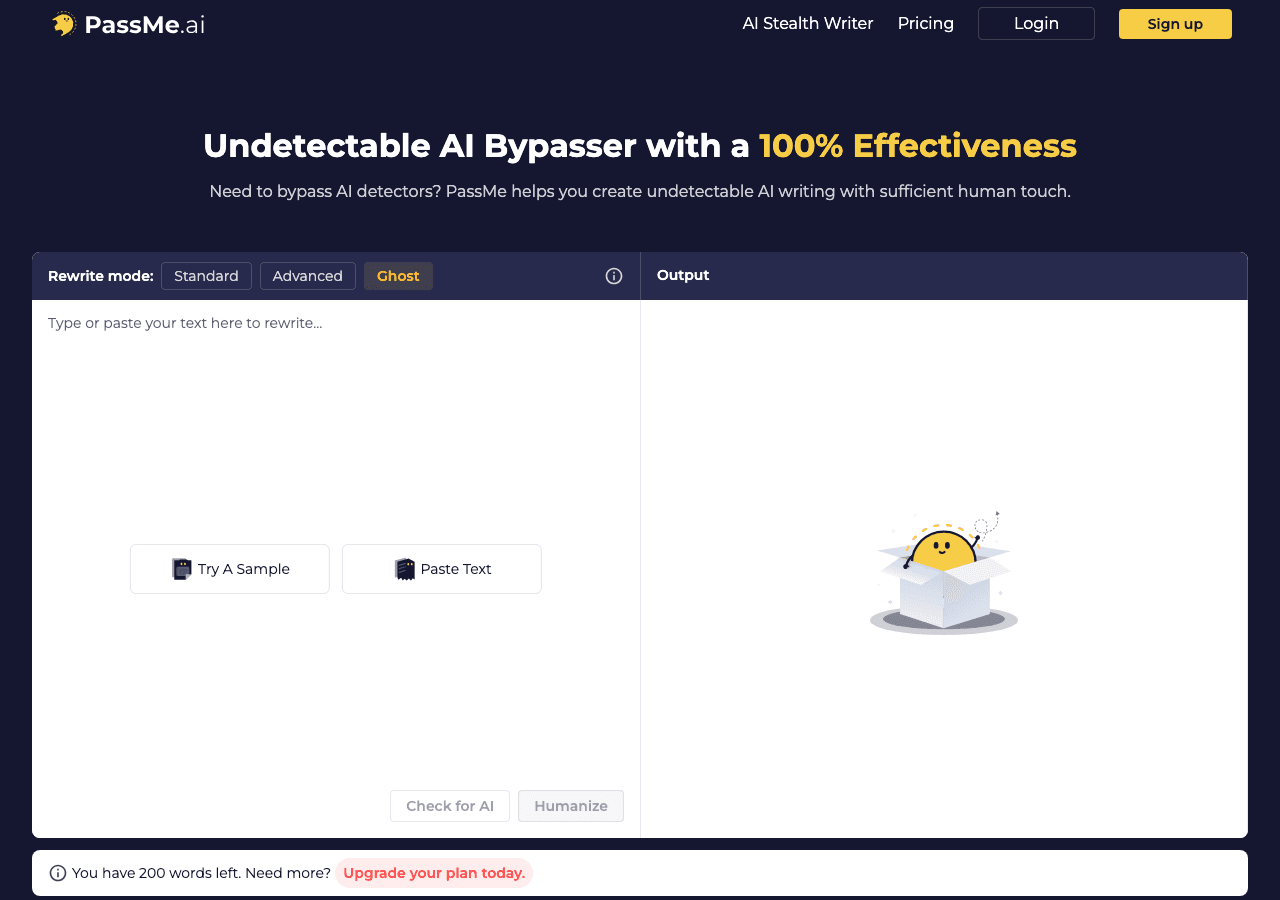
Task: Click the rewrite mode info icon
Action: tap(614, 276)
